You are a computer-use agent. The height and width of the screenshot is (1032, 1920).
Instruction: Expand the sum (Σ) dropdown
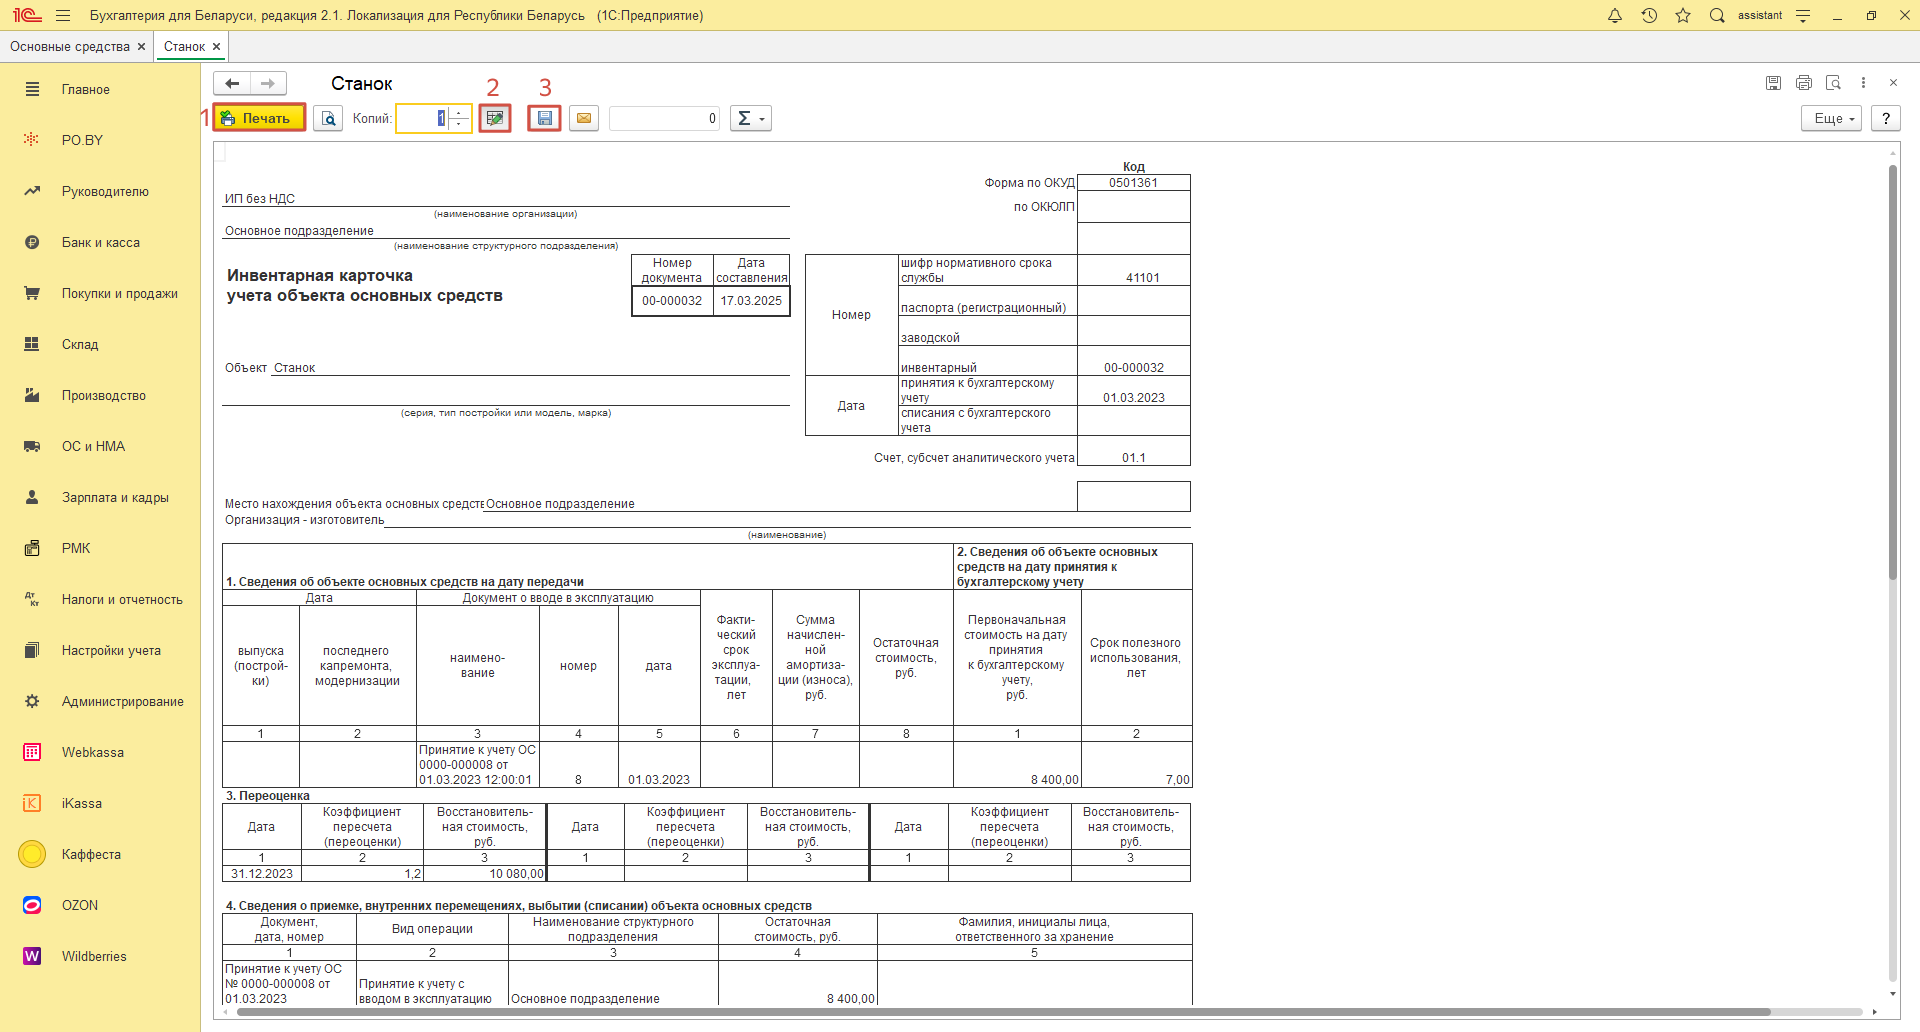[750, 118]
